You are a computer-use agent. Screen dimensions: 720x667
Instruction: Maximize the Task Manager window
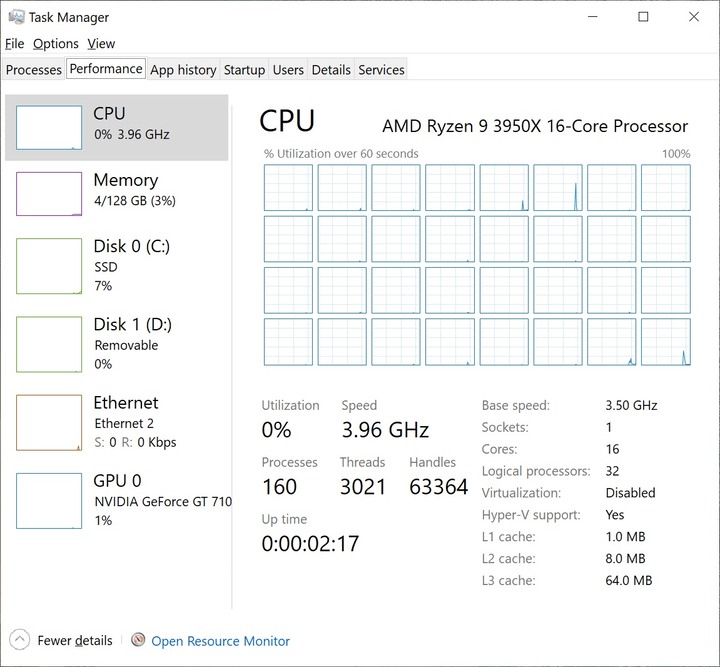(643, 17)
